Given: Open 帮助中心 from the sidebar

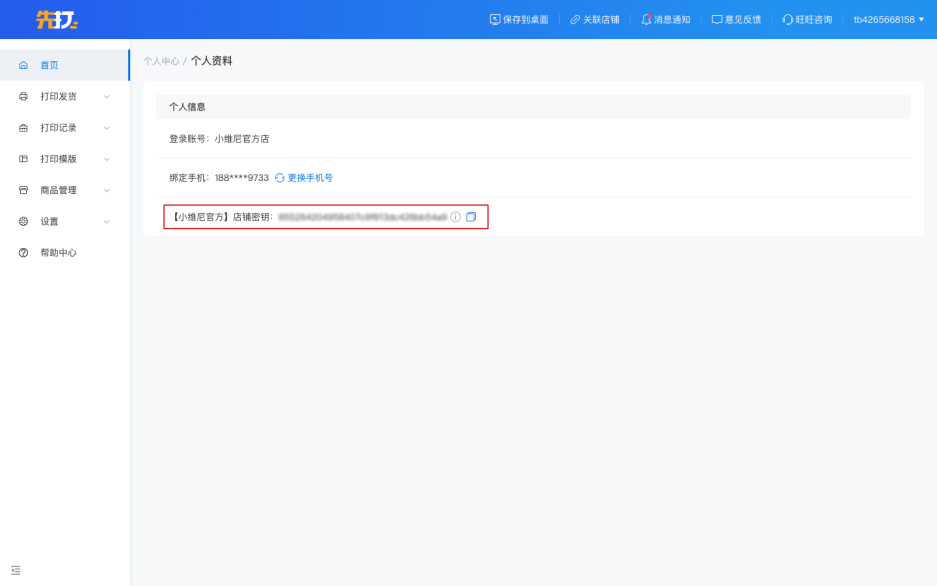Looking at the screenshot, I should tap(58, 253).
